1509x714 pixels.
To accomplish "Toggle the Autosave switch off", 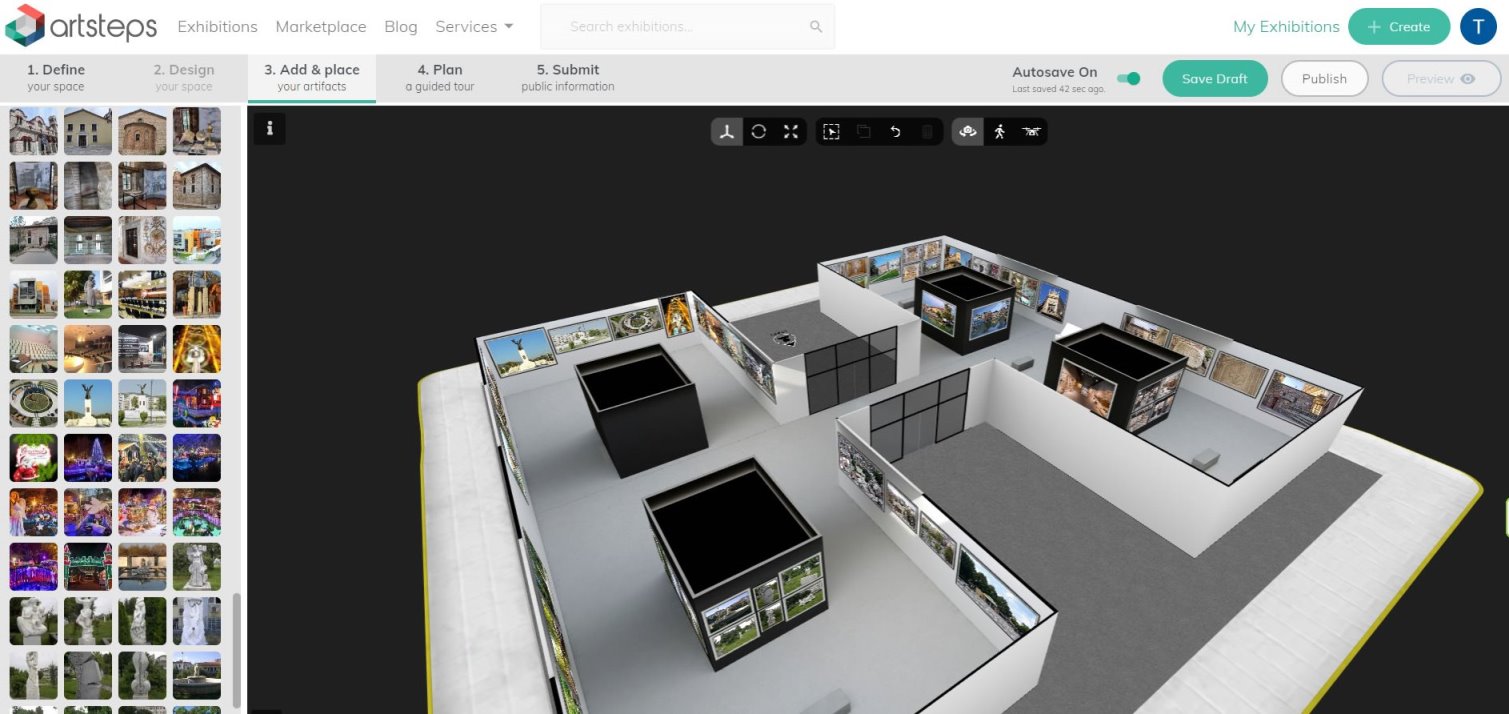I will (1128, 78).
